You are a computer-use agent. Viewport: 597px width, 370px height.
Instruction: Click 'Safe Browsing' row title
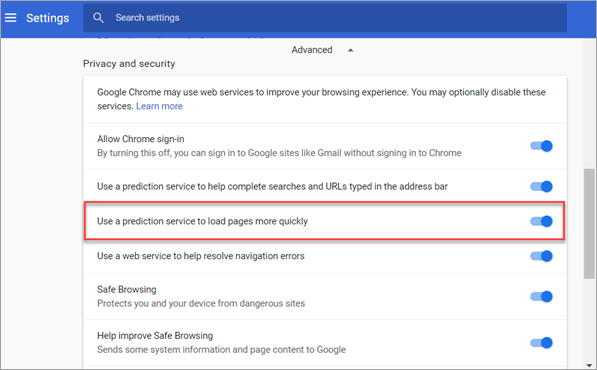coord(126,289)
